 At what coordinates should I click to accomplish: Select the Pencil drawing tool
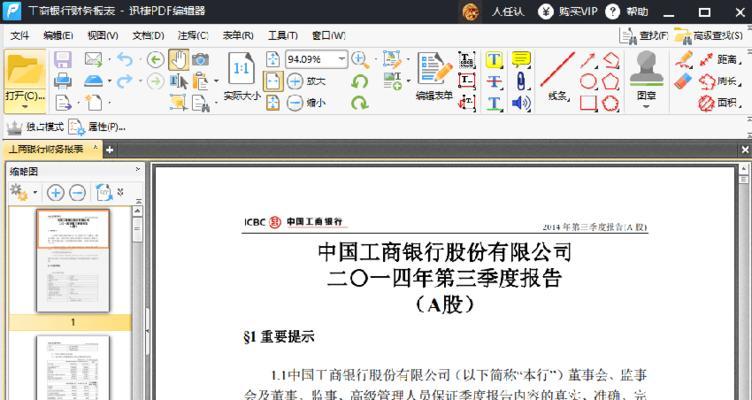684,59
